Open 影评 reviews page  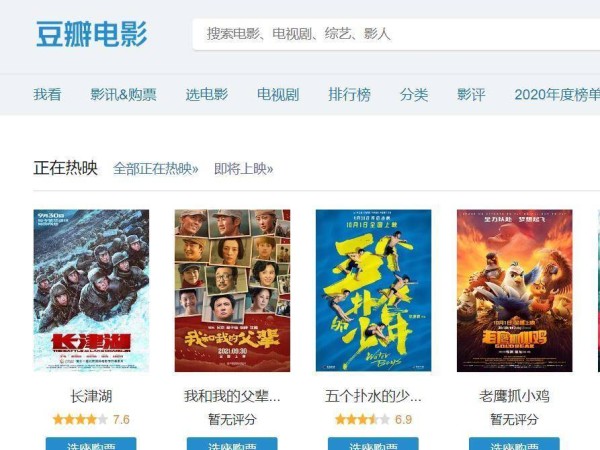click(471, 95)
